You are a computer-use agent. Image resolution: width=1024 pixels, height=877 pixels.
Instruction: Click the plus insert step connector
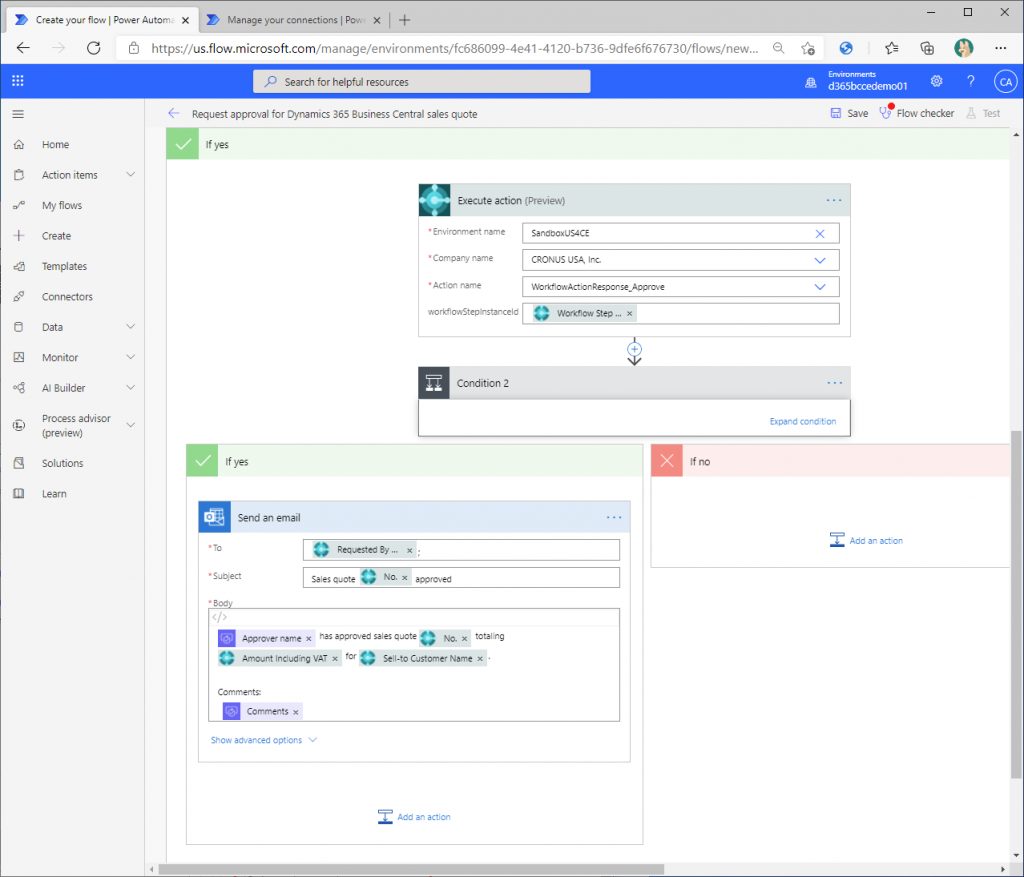tap(634, 350)
